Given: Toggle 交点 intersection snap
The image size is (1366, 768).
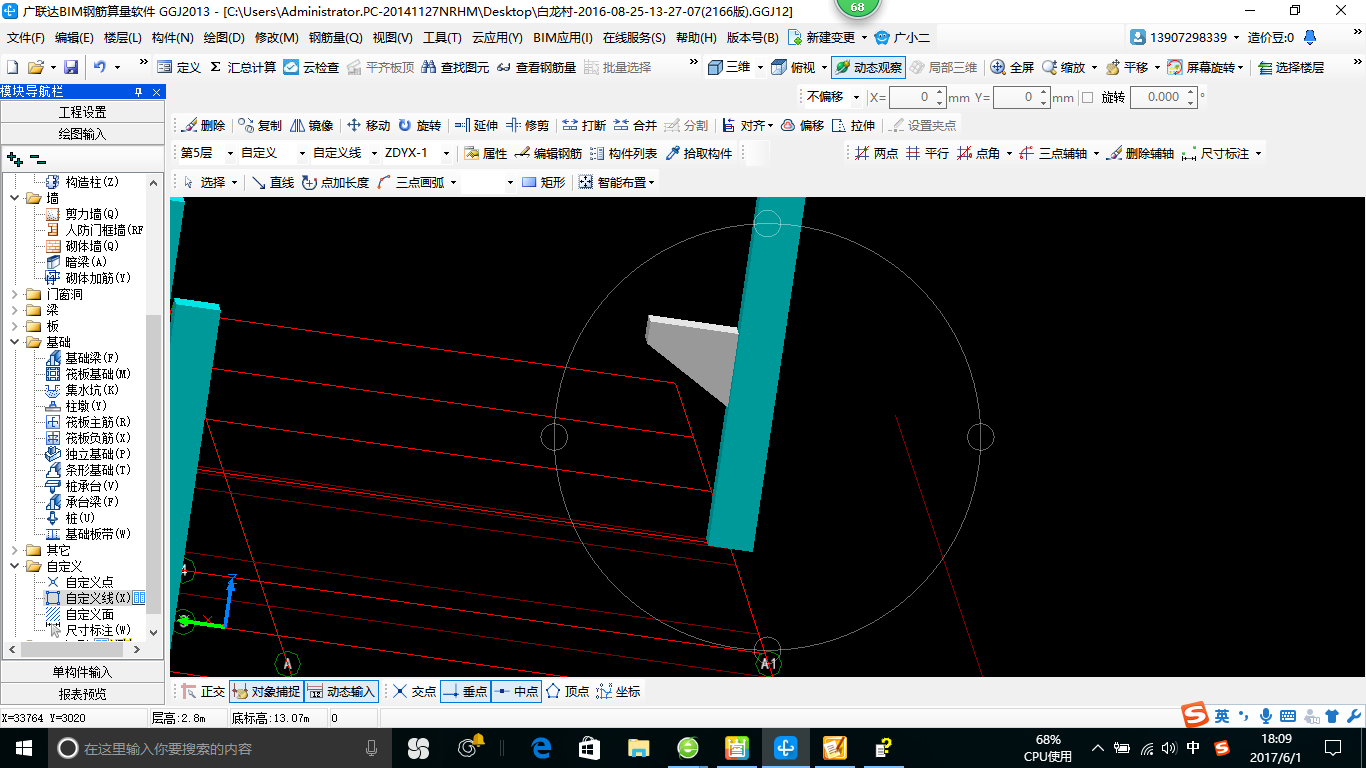Looking at the screenshot, I should tap(414, 691).
